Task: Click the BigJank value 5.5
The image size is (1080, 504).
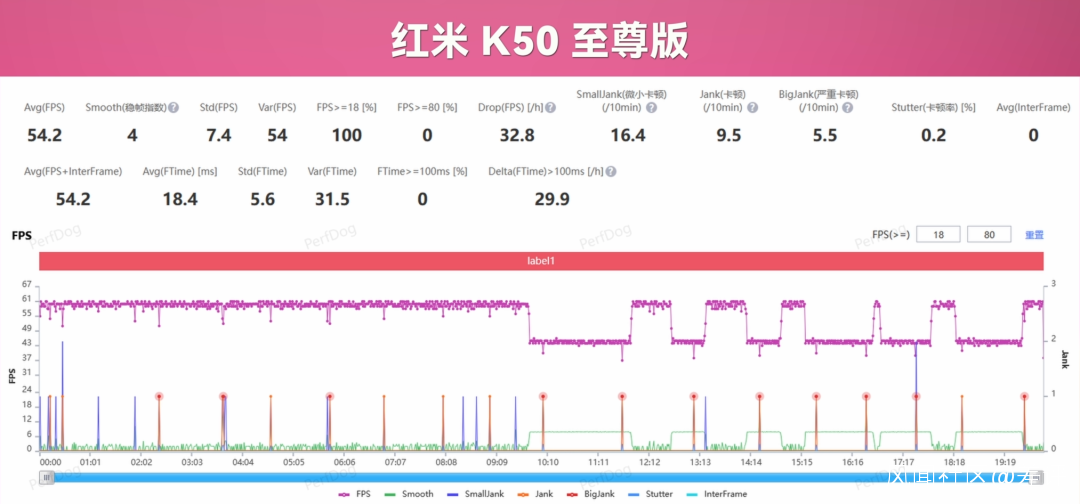Action: click(x=824, y=136)
